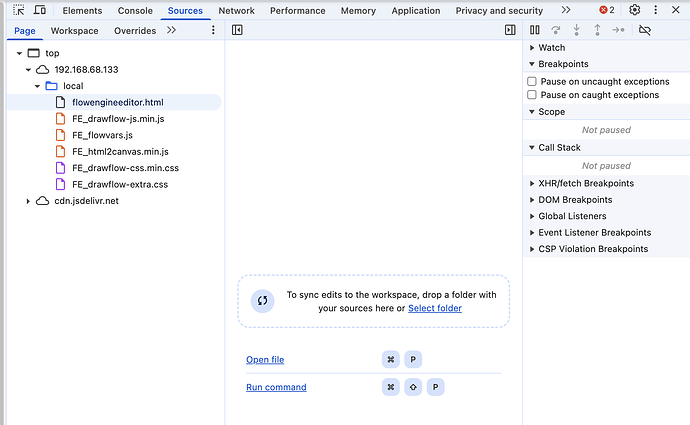
Task: Select the Sources tab
Action: 185,11
